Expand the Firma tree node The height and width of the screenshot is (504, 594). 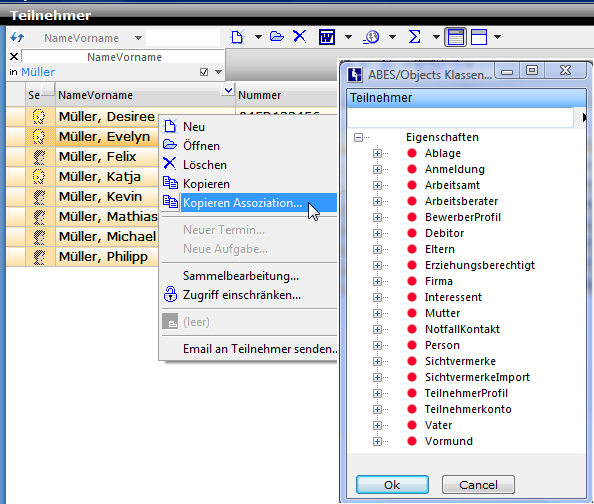pyautogui.click(x=377, y=281)
